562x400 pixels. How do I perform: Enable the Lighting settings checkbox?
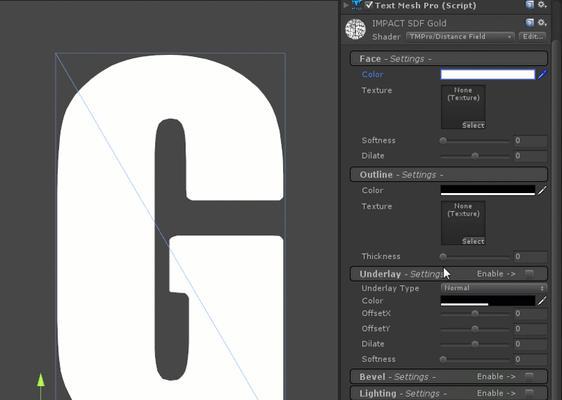(529, 393)
